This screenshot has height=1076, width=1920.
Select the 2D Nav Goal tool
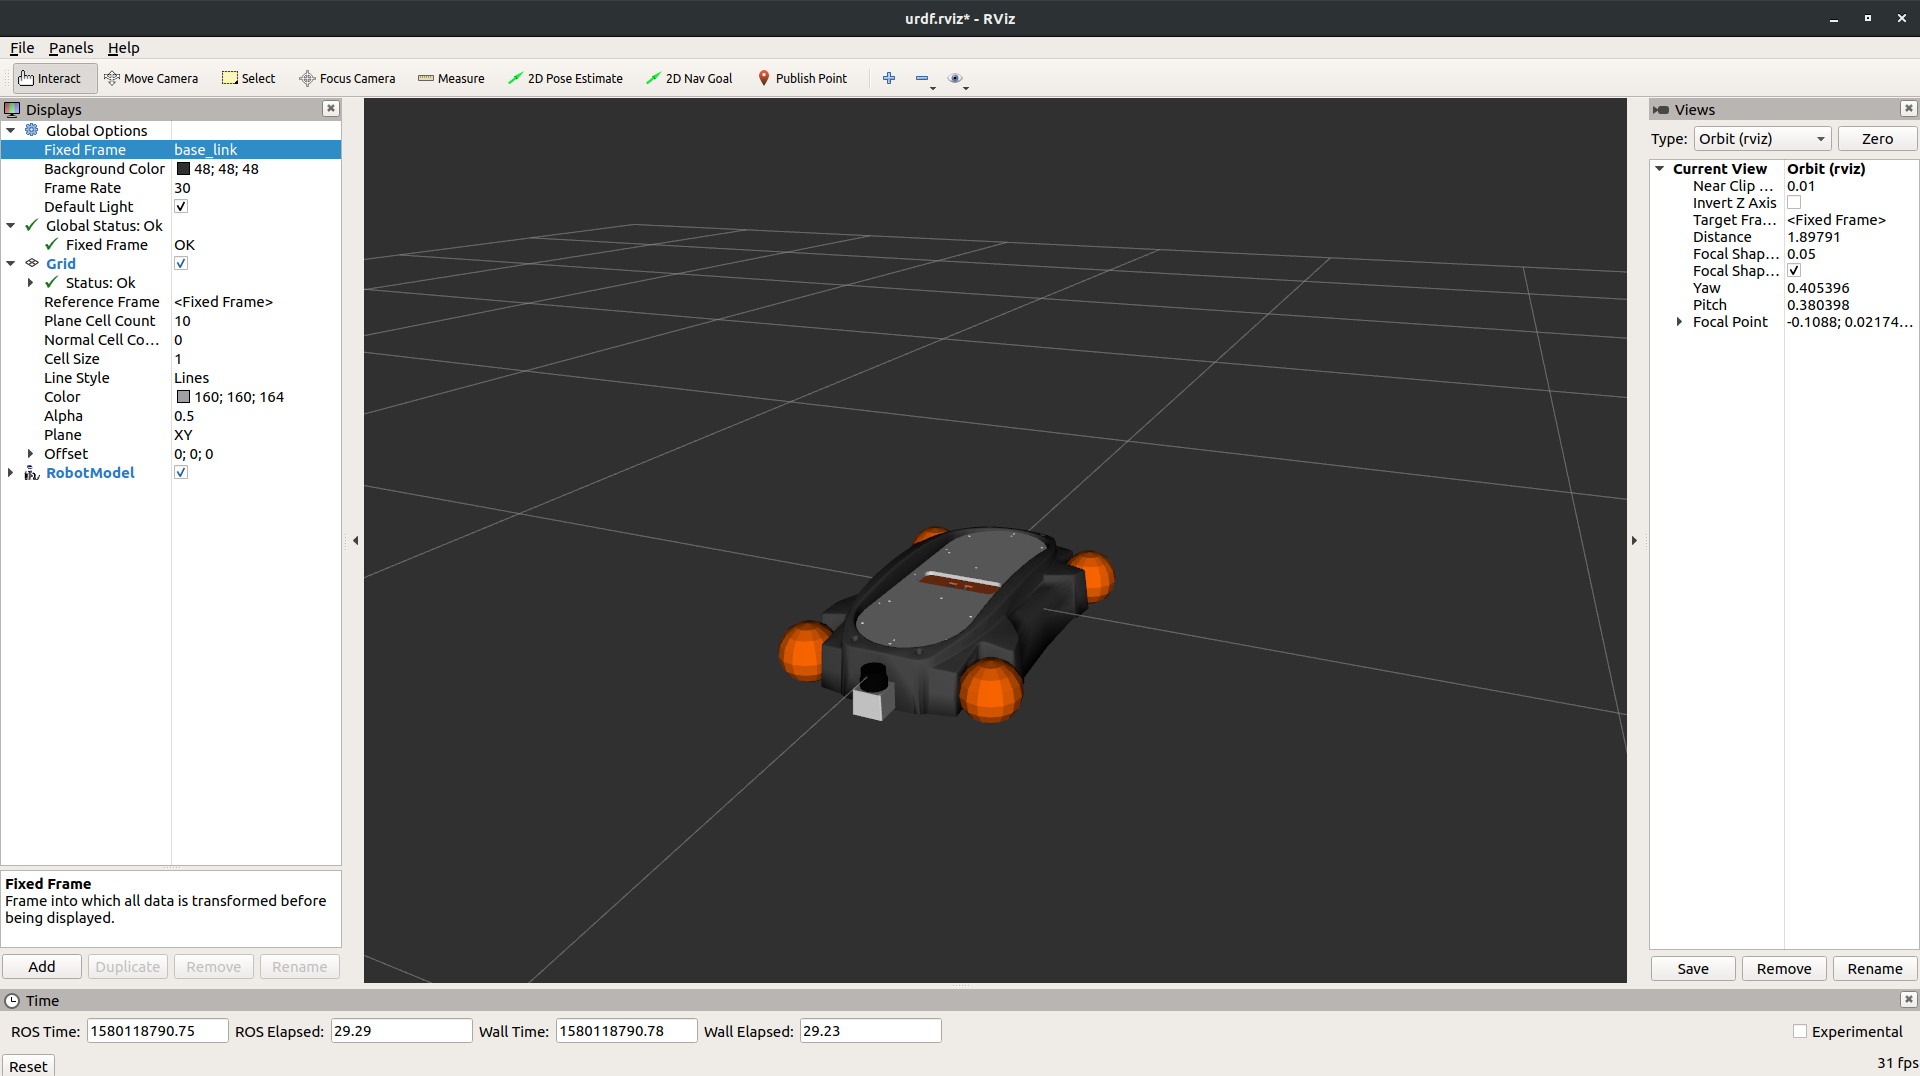(689, 78)
